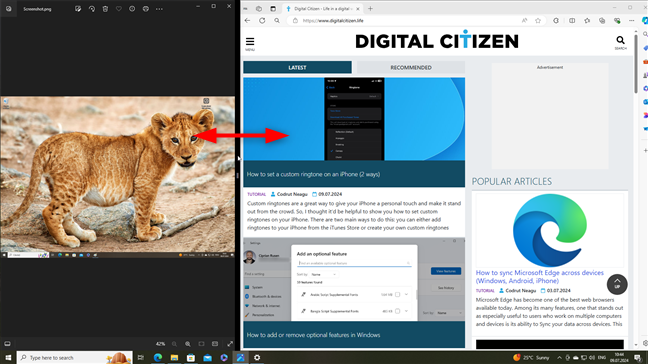This screenshot has height=364, width=648.
Task: Open Edge collections
Action: pyautogui.click(x=602, y=21)
